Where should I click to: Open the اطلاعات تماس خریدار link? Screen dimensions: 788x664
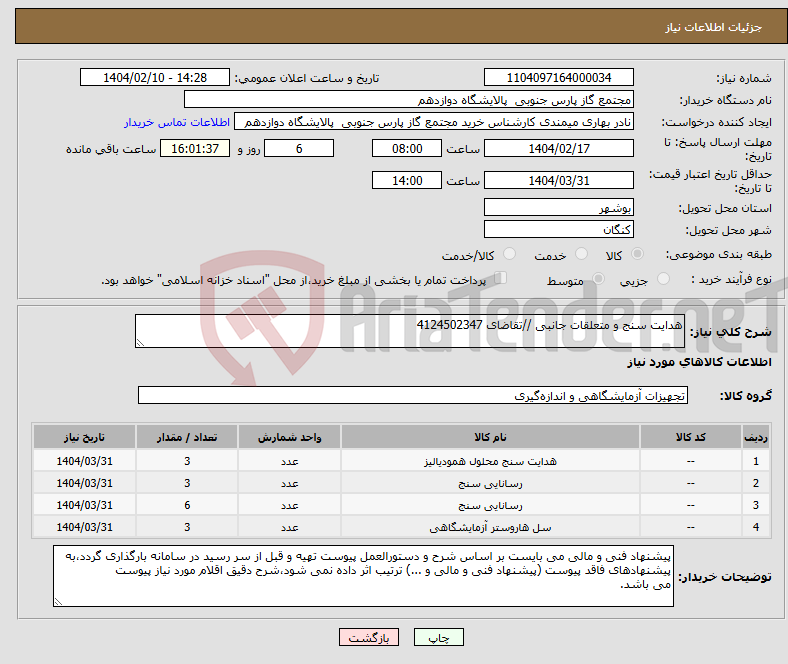pos(177,122)
